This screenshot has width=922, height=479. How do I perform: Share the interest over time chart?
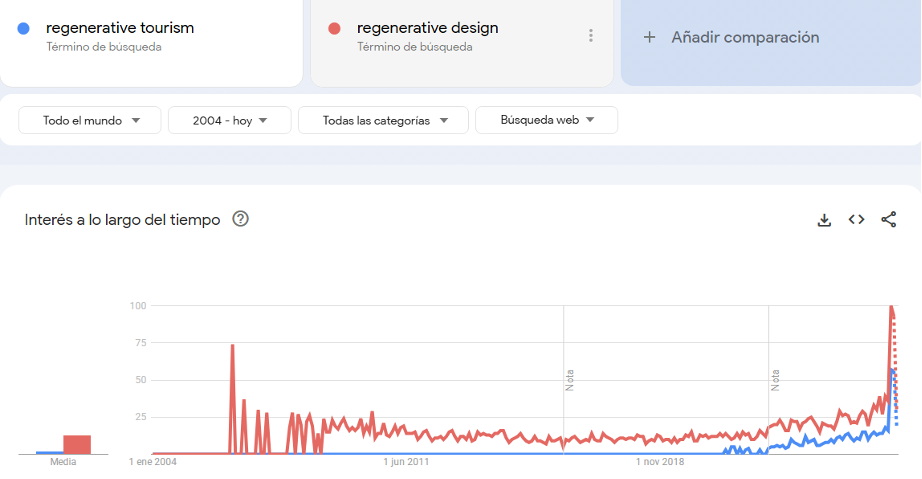point(888,220)
